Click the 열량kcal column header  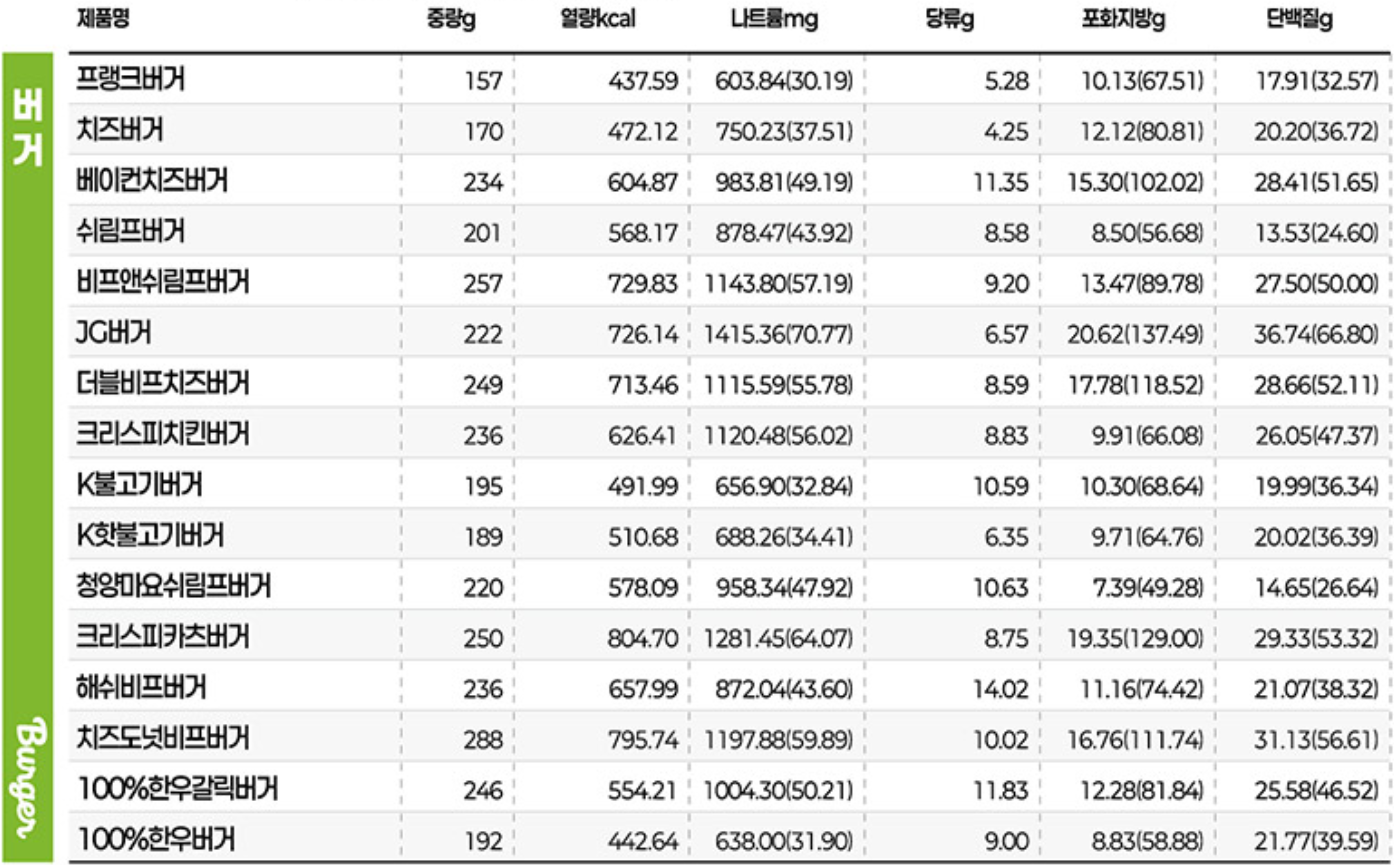(x=599, y=21)
